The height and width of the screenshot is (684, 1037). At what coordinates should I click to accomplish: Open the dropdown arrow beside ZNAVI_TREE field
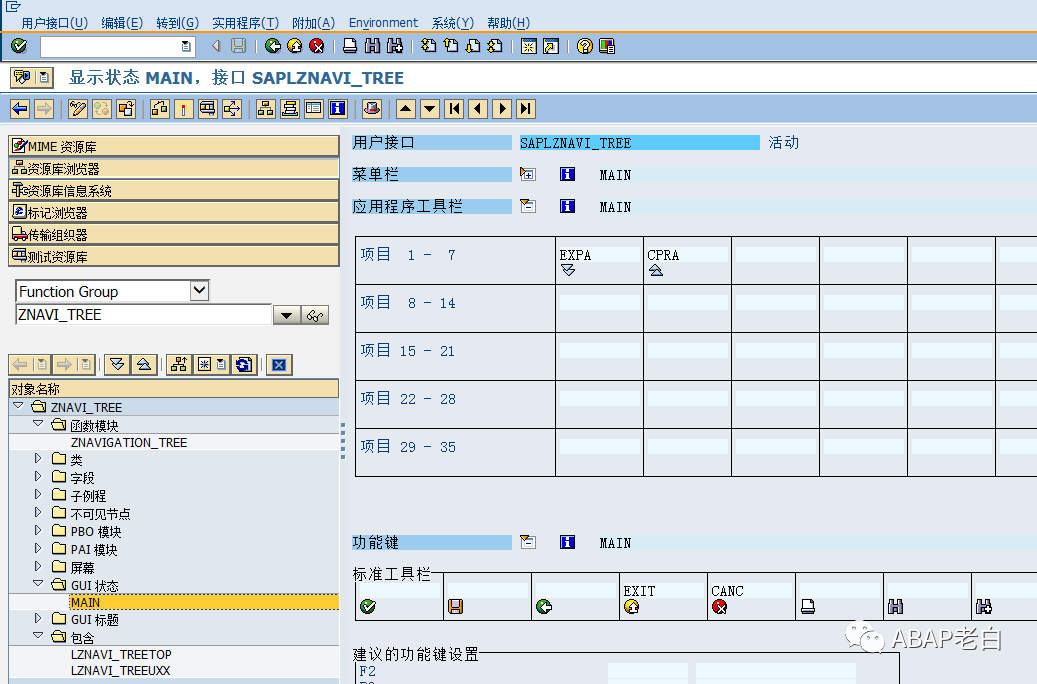[286, 316]
